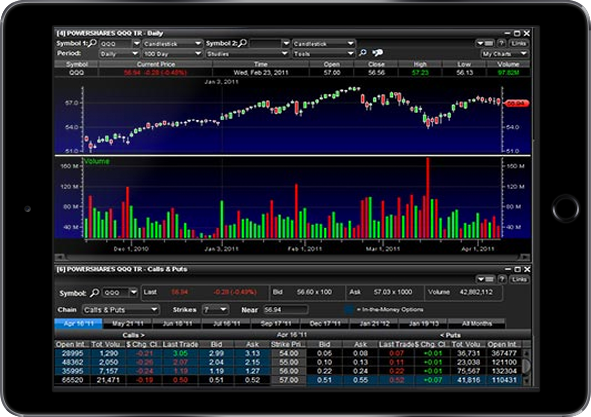Click the calls Last Trade value 3.05

[180, 353]
